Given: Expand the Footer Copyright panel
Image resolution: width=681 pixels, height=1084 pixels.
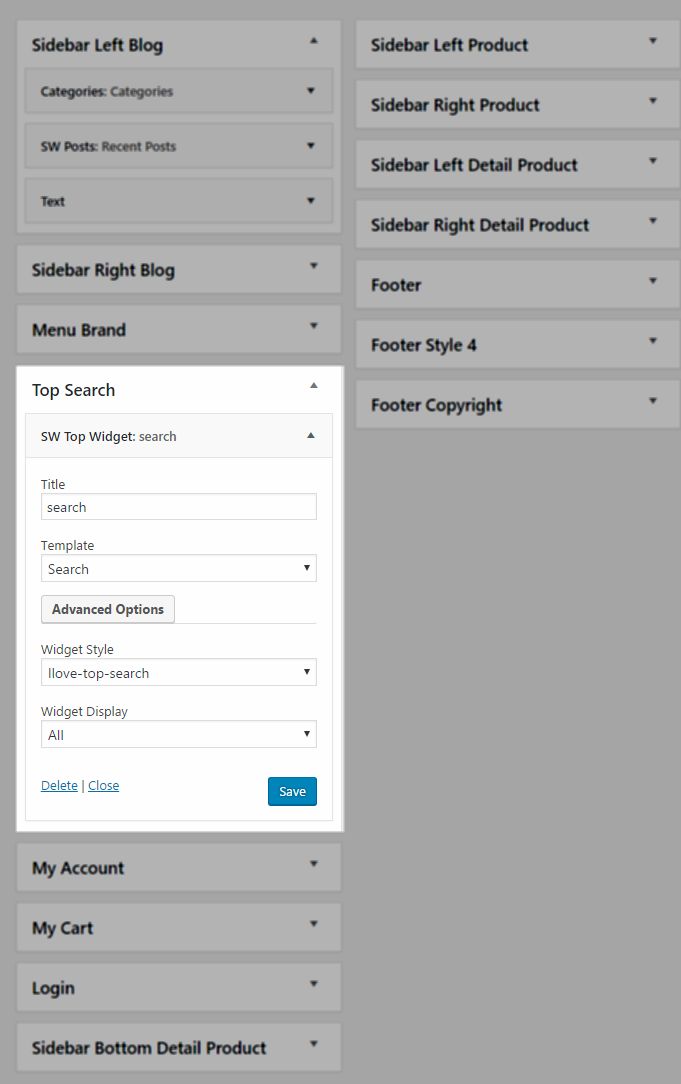Looking at the screenshot, I should coord(517,404).
